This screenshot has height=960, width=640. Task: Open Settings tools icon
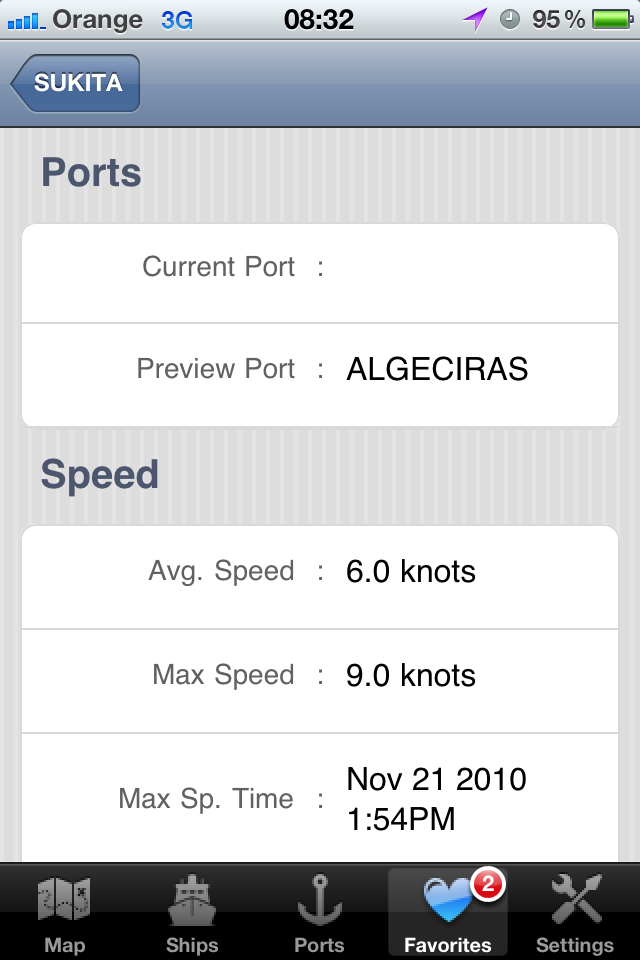click(575, 901)
